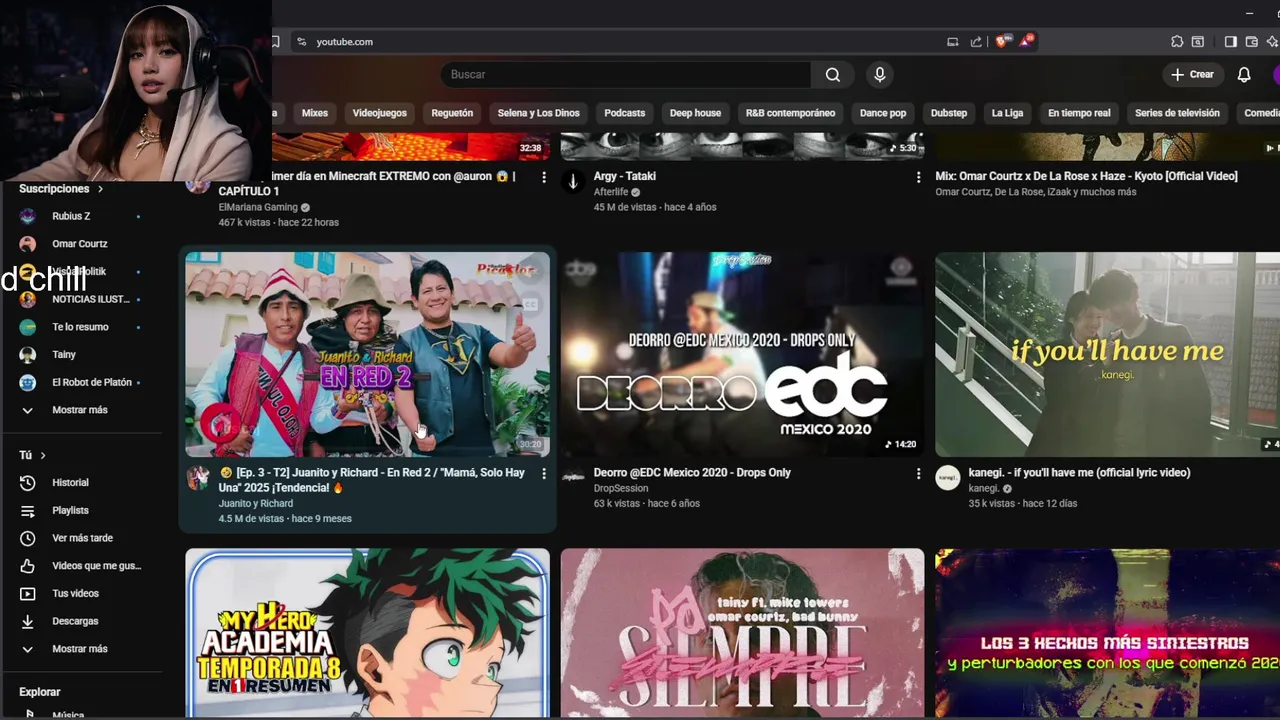Play My Hero Academia Temporada 8 thumbnail
Screen dimensions: 1280x720
point(367,633)
